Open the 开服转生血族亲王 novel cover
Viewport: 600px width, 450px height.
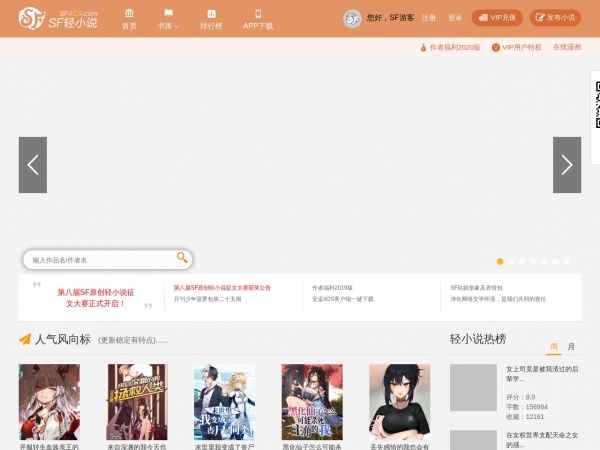(x=49, y=402)
